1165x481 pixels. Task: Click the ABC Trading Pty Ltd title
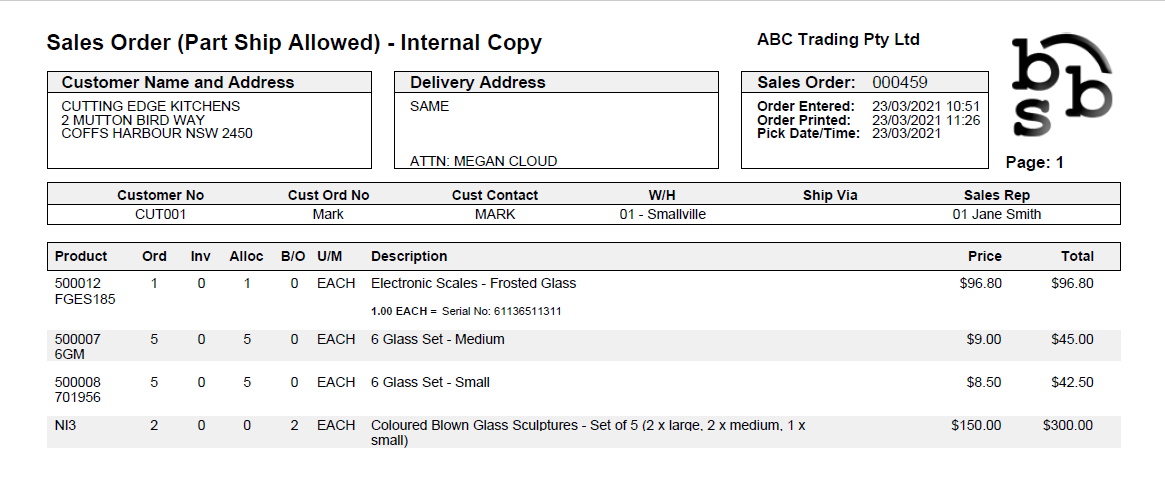click(x=838, y=40)
